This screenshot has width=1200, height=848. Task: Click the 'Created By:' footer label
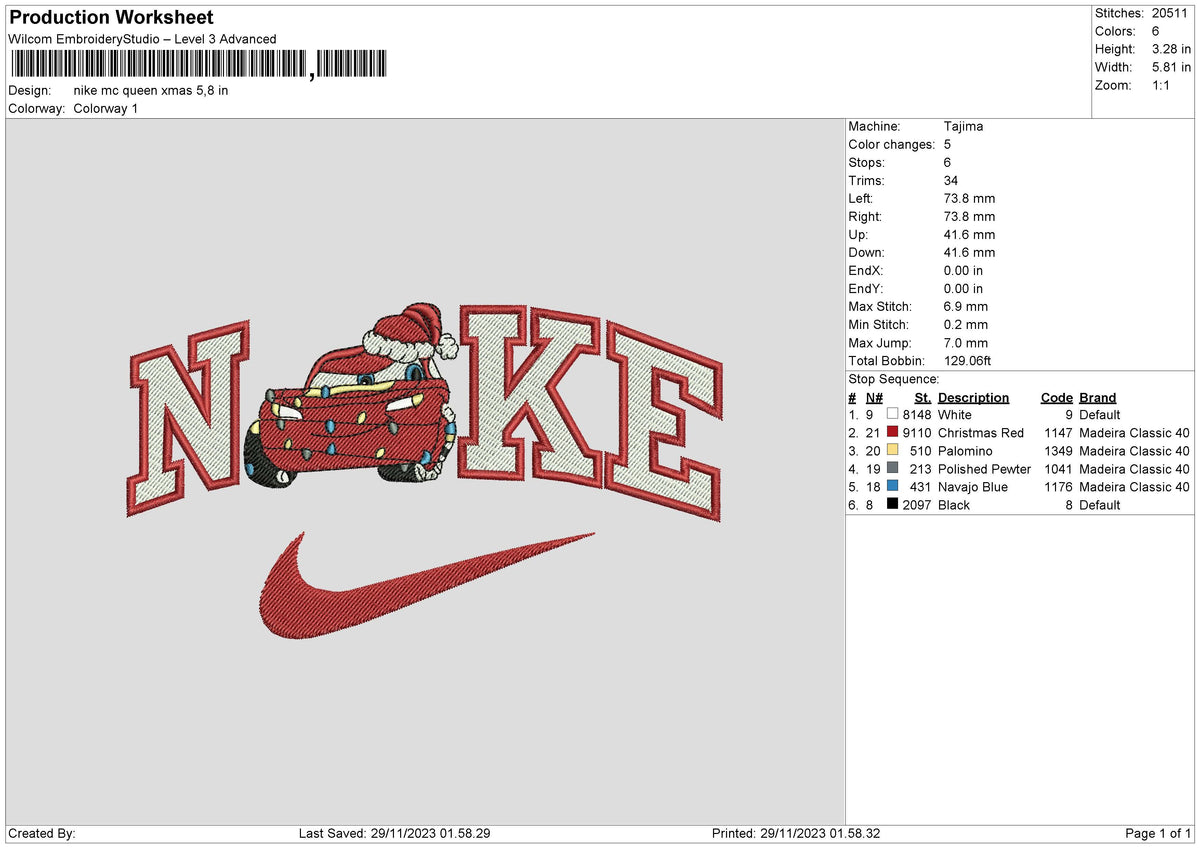point(42,833)
